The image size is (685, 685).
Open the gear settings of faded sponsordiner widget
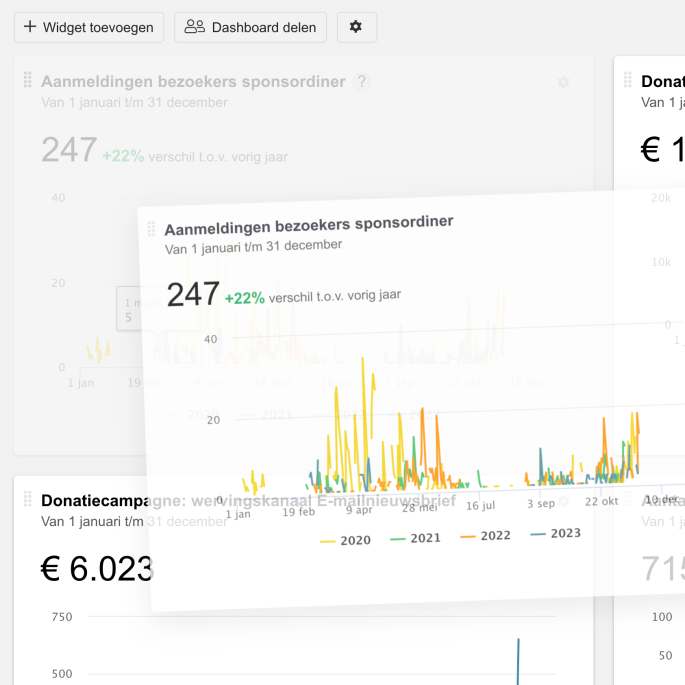[564, 82]
